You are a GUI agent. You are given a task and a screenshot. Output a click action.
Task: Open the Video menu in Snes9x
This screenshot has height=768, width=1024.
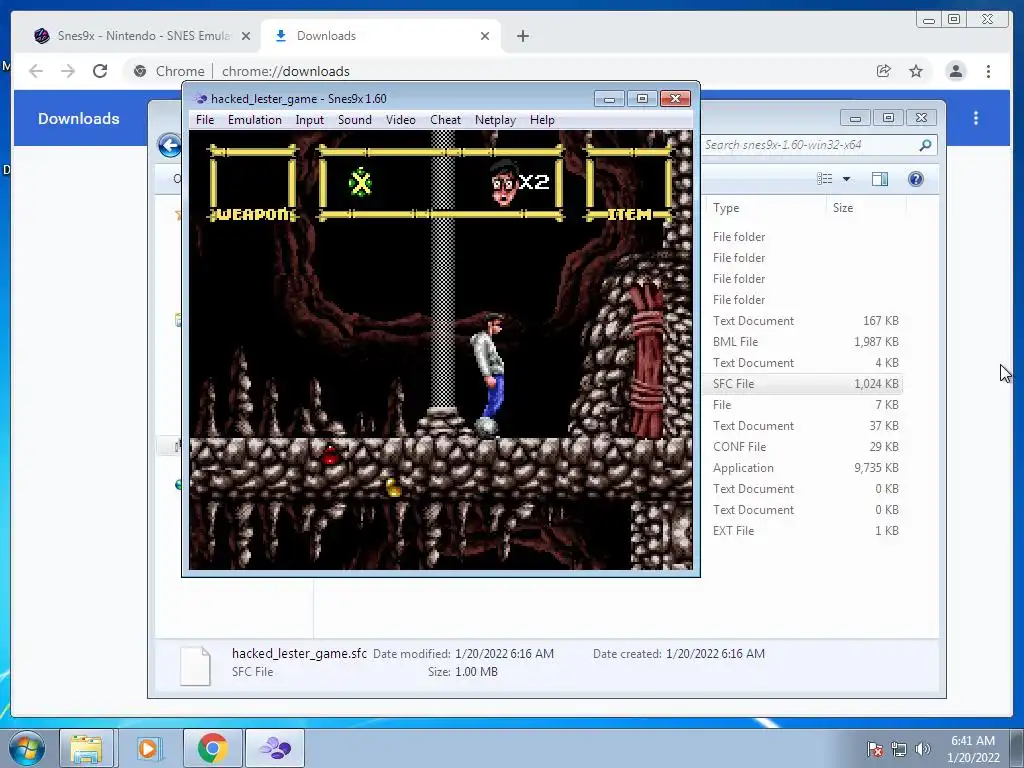pos(400,120)
